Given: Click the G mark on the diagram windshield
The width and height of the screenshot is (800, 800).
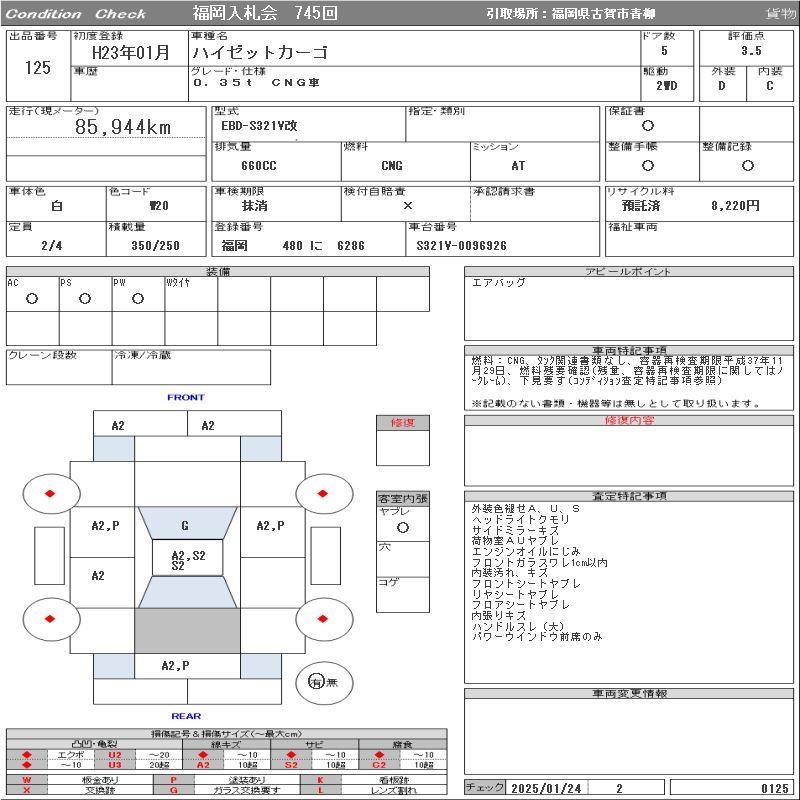Looking at the screenshot, I should point(185,526).
